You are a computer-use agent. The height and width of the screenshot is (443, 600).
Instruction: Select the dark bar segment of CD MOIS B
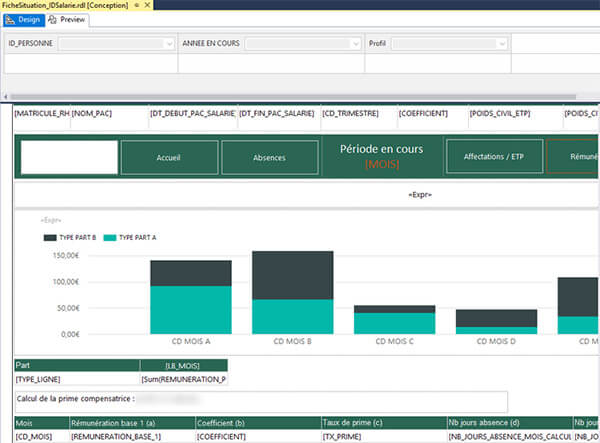[292, 275]
